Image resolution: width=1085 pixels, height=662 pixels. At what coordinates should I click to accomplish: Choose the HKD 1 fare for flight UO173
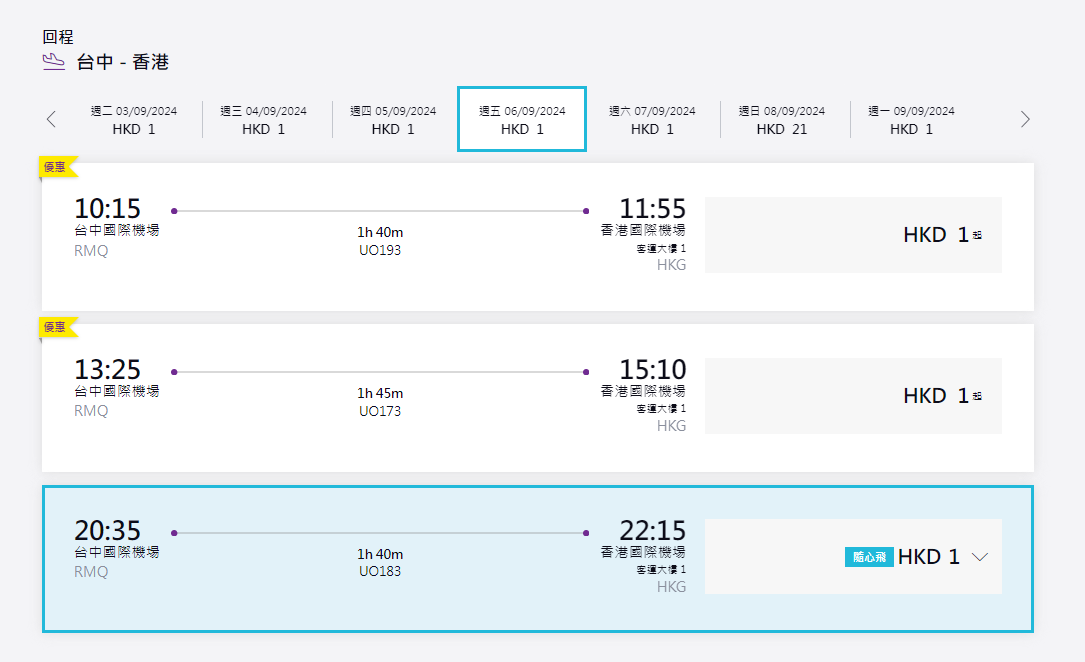click(x=853, y=396)
